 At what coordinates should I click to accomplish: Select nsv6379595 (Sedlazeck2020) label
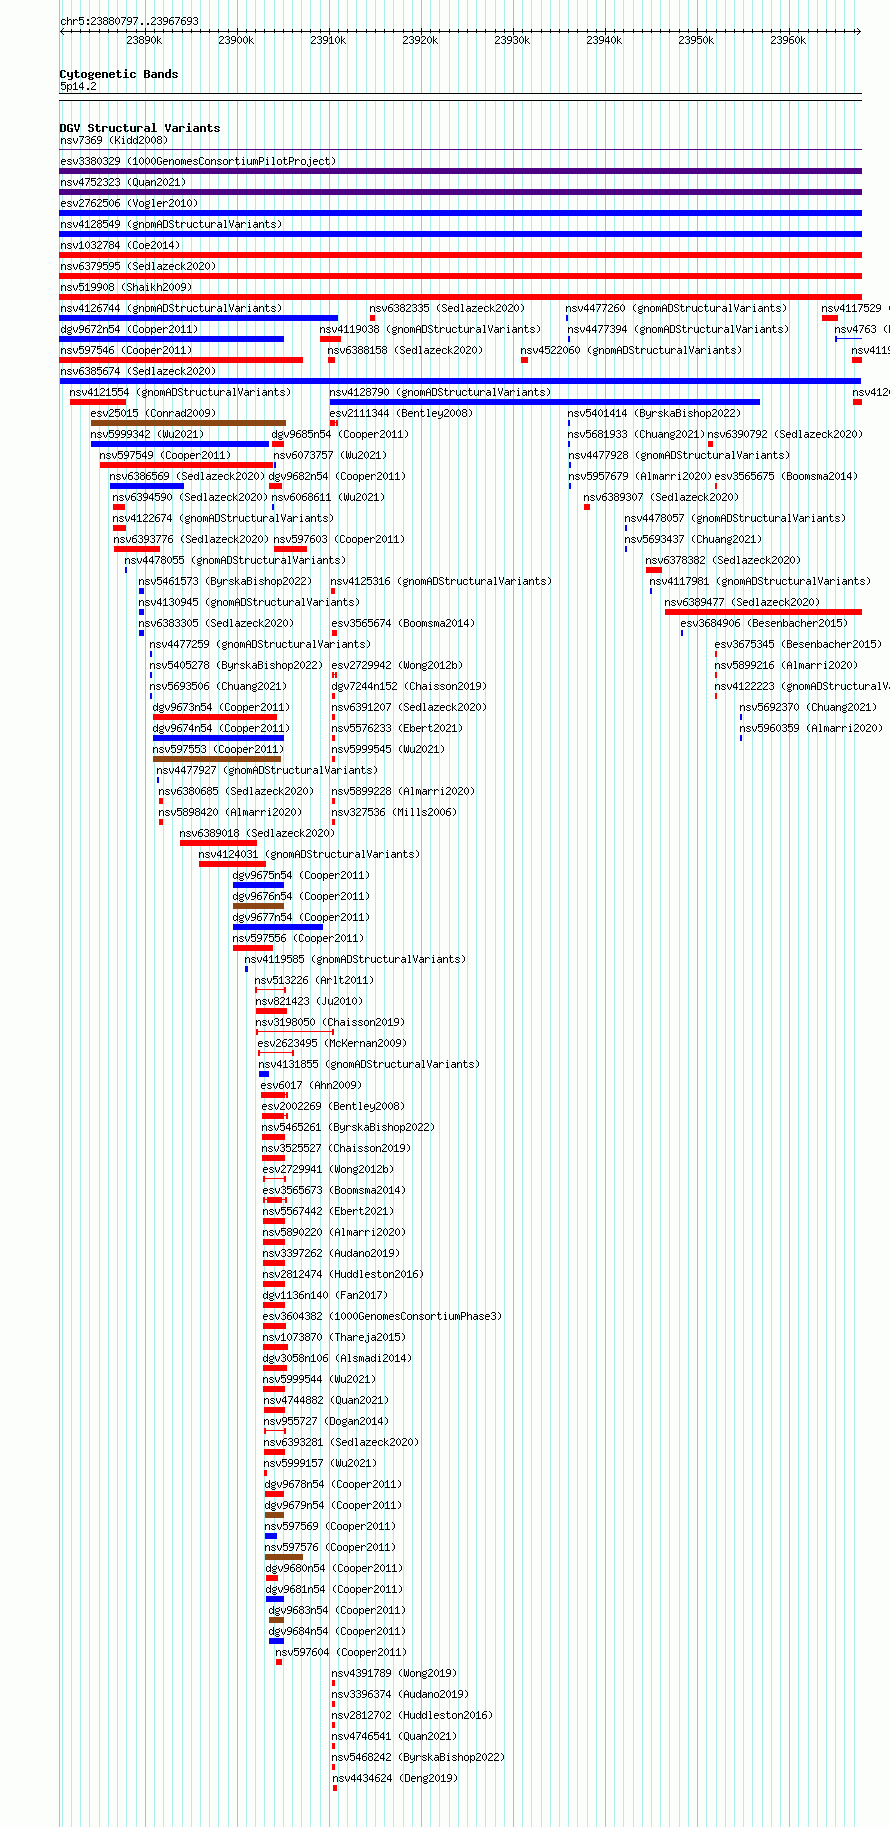click(x=138, y=266)
